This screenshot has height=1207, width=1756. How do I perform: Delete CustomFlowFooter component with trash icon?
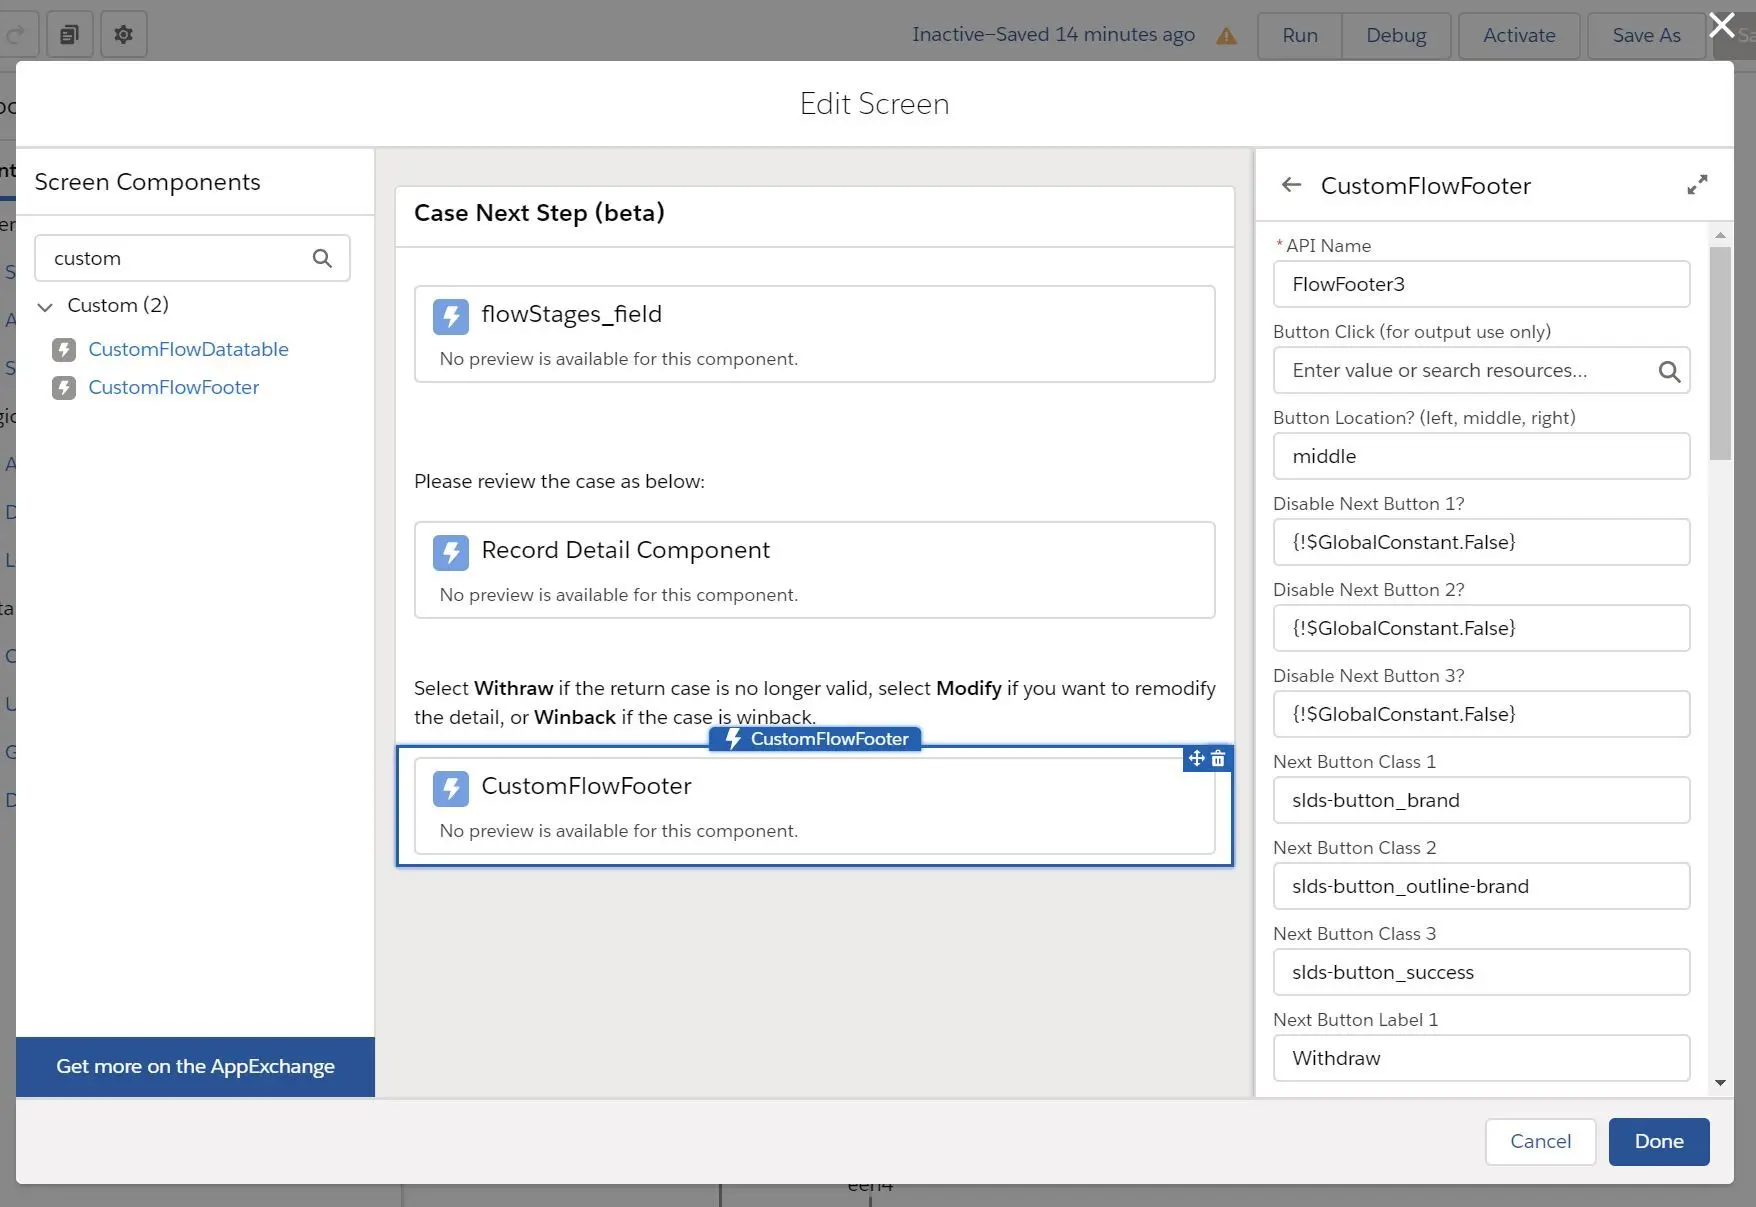click(x=1218, y=759)
